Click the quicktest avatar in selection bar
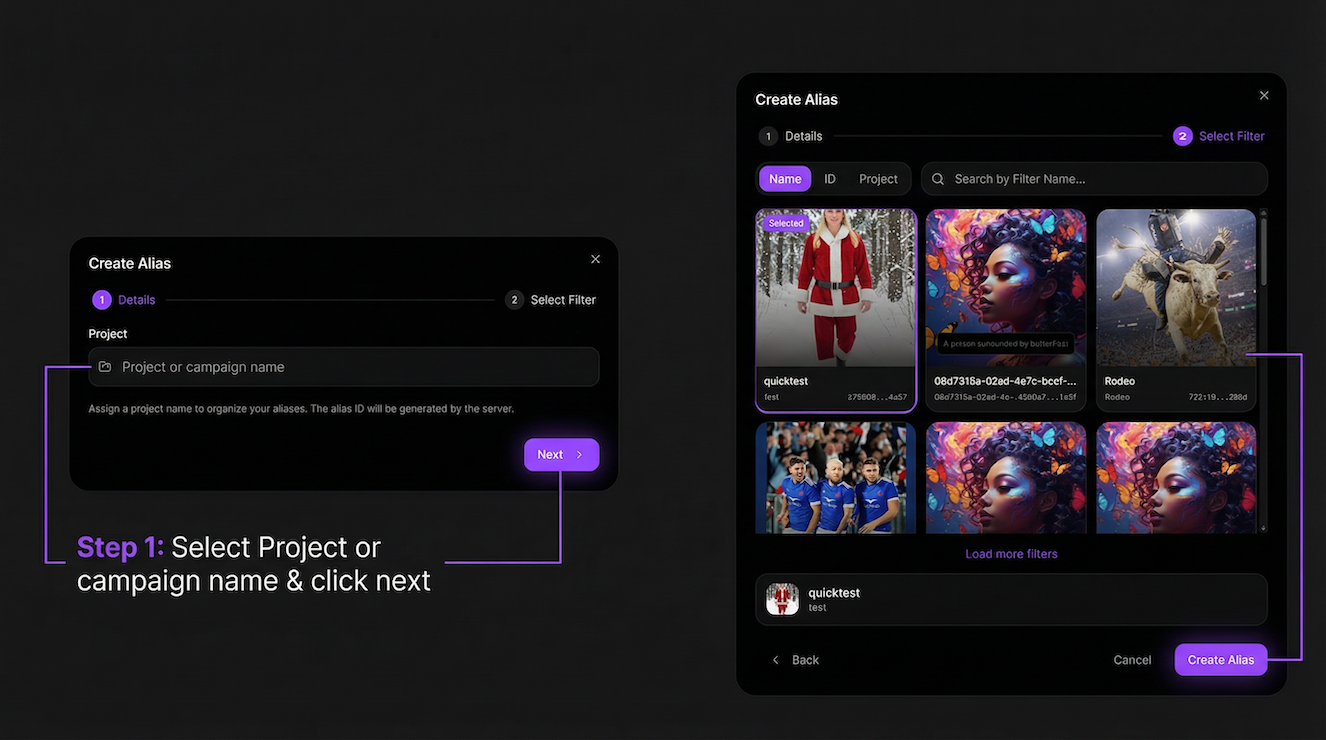 click(782, 599)
